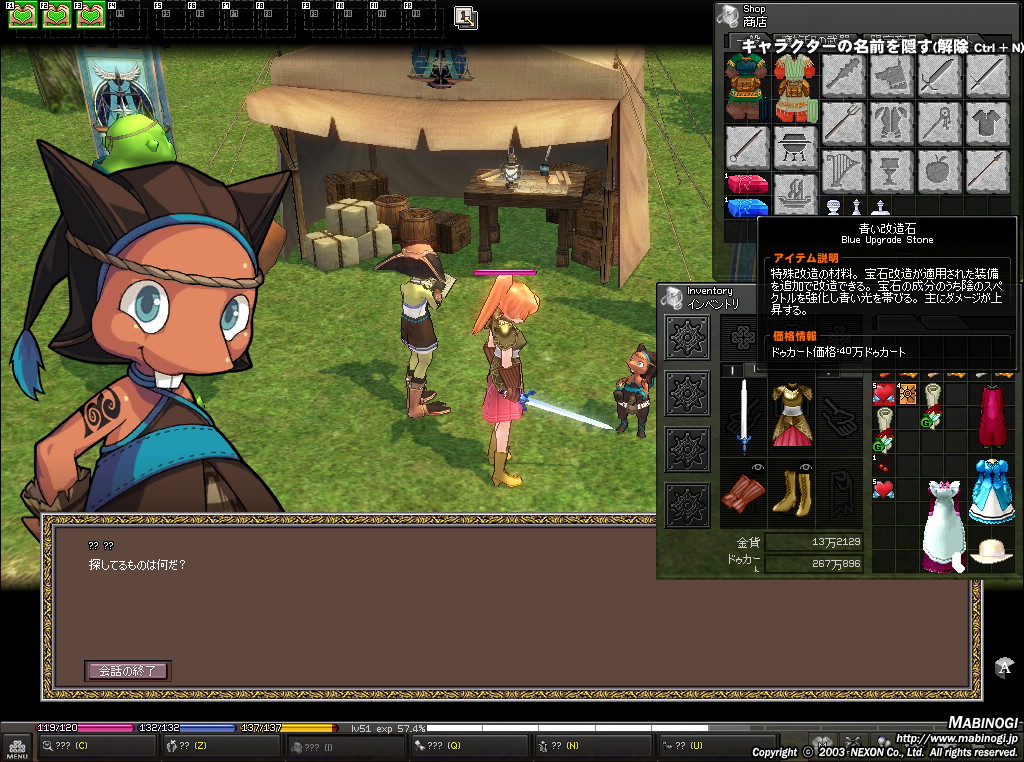Viewport: 1024px width, 762px height.
Task: Select the green armor outfit in shop
Action: click(x=746, y=87)
